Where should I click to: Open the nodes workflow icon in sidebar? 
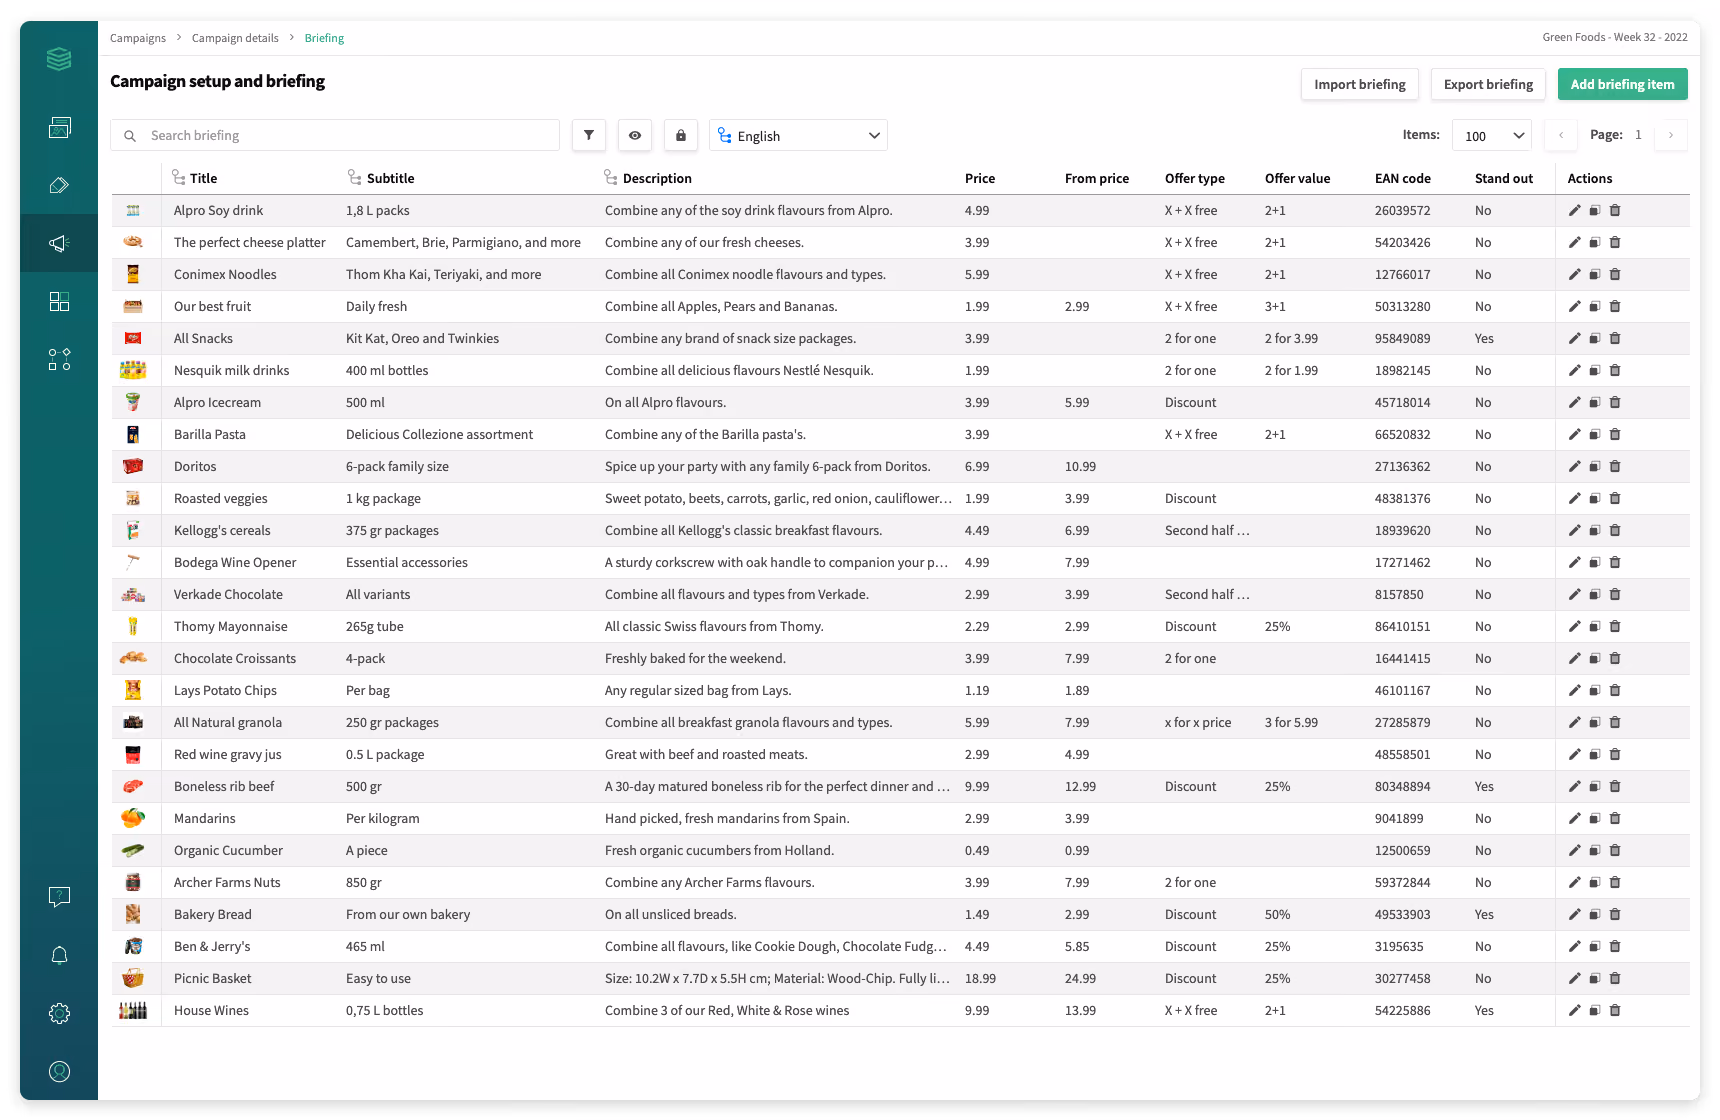point(59,359)
